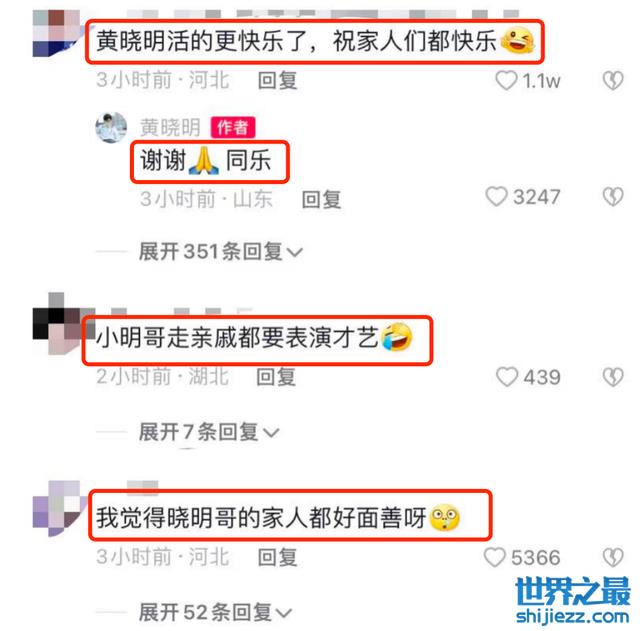Like 黄晓明's reply with 3247 likes
Image resolution: width=640 pixels, height=631 pixels.
[496, 197]
